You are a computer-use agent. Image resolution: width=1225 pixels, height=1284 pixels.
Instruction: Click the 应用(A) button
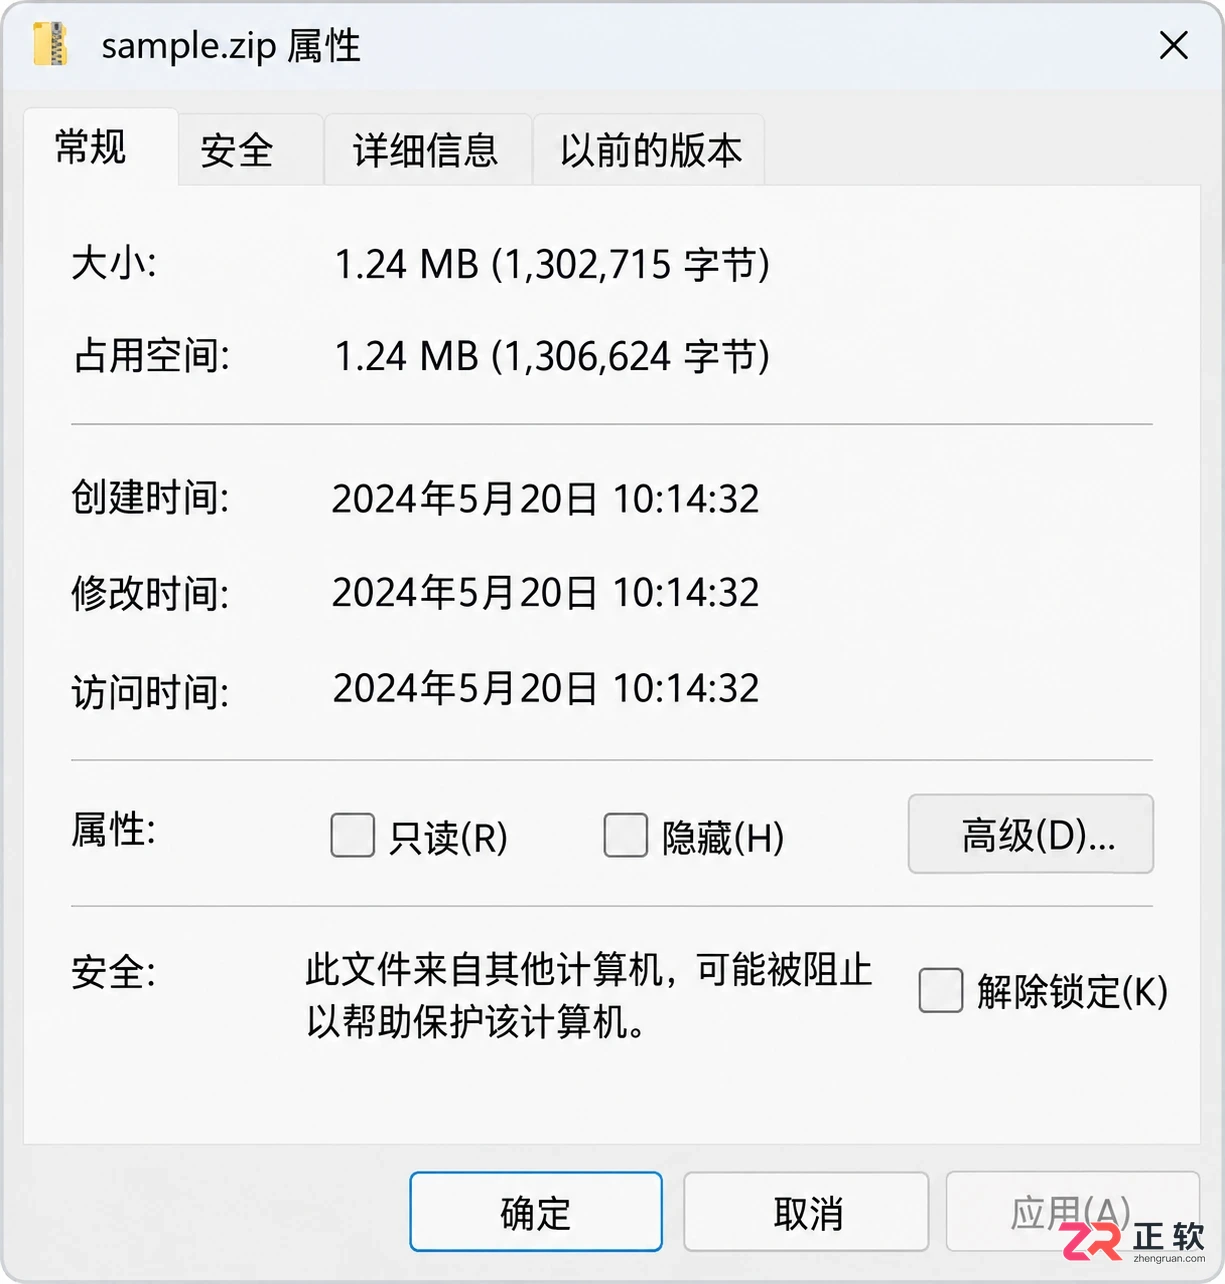(x=1072, y=1212)
